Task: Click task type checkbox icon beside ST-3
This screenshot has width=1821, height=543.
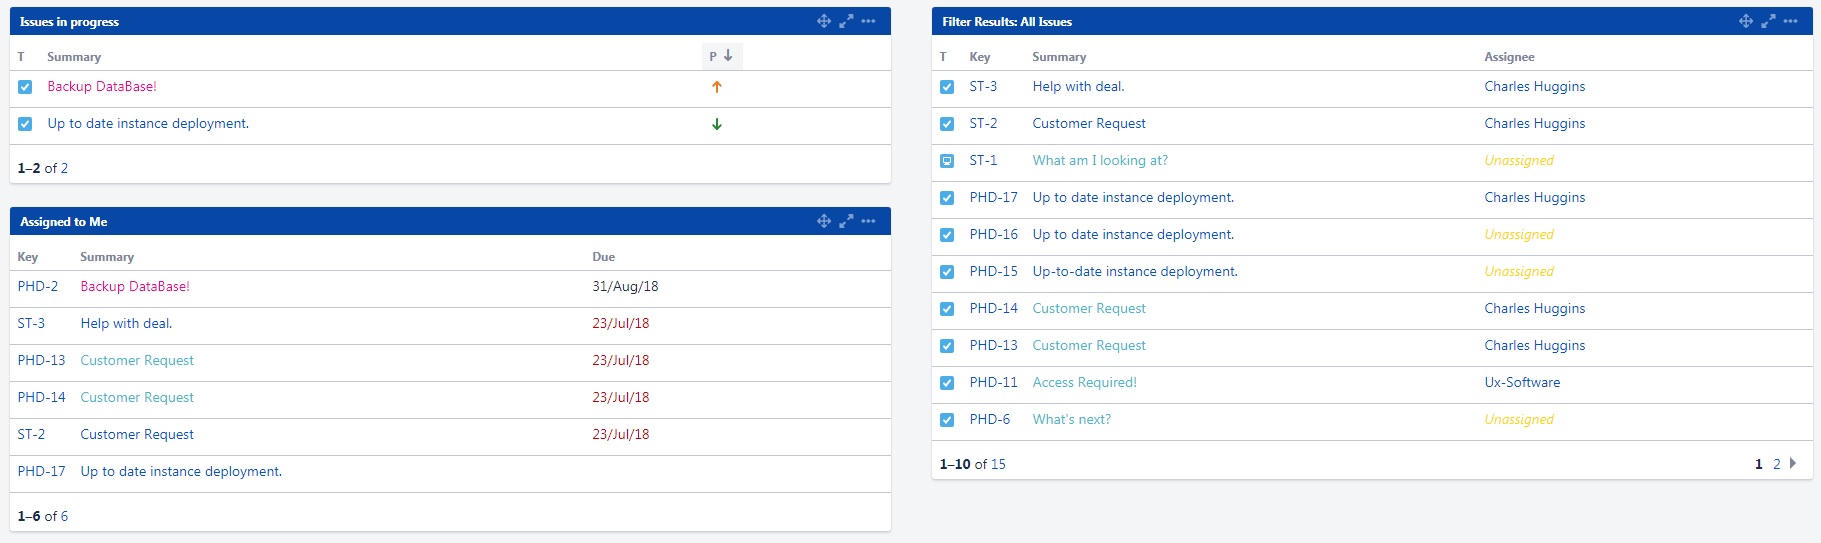Action: [947, 87]
